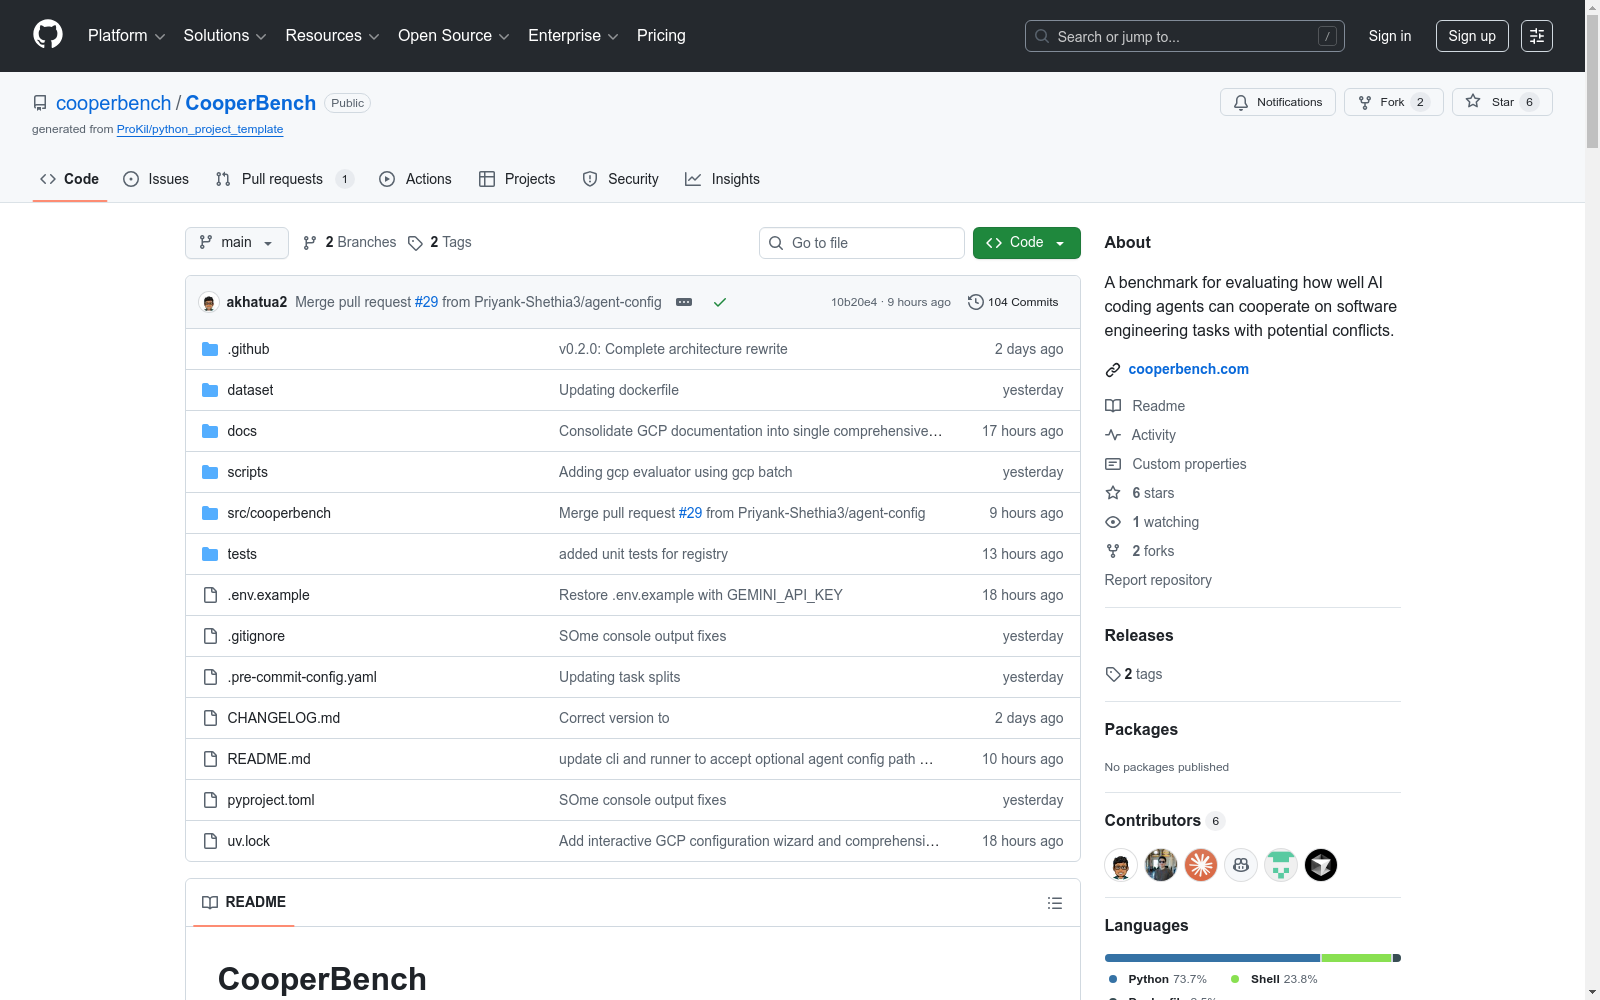Open the README.md file
Viewport: 1600px width, 1000px height.
click(269, 759)
